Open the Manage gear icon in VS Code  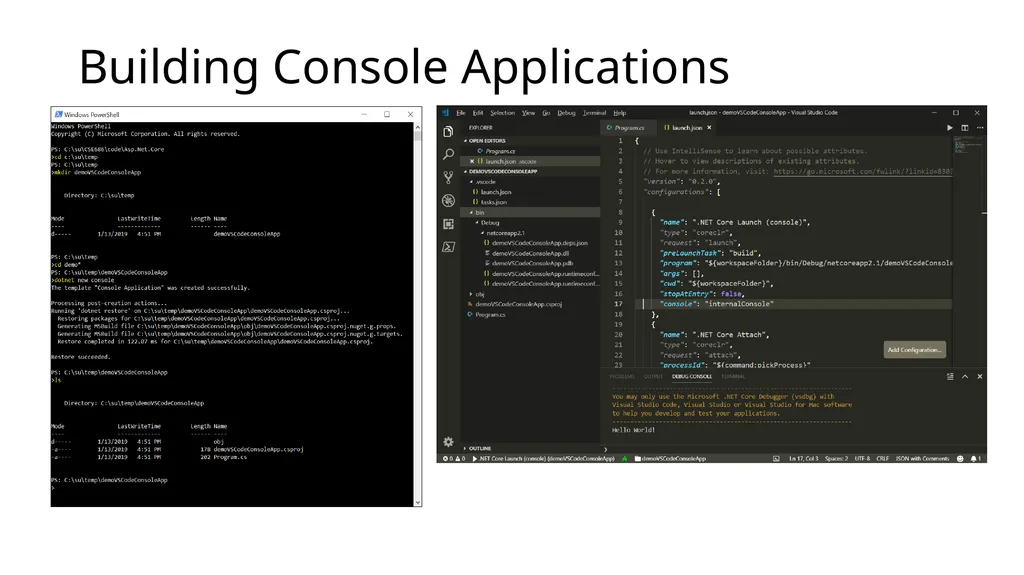(448, 442)
